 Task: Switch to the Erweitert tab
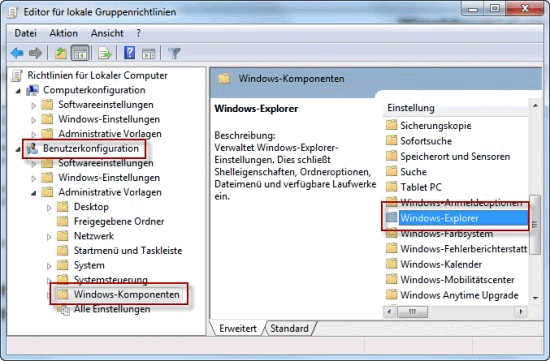tap(238, 328)
